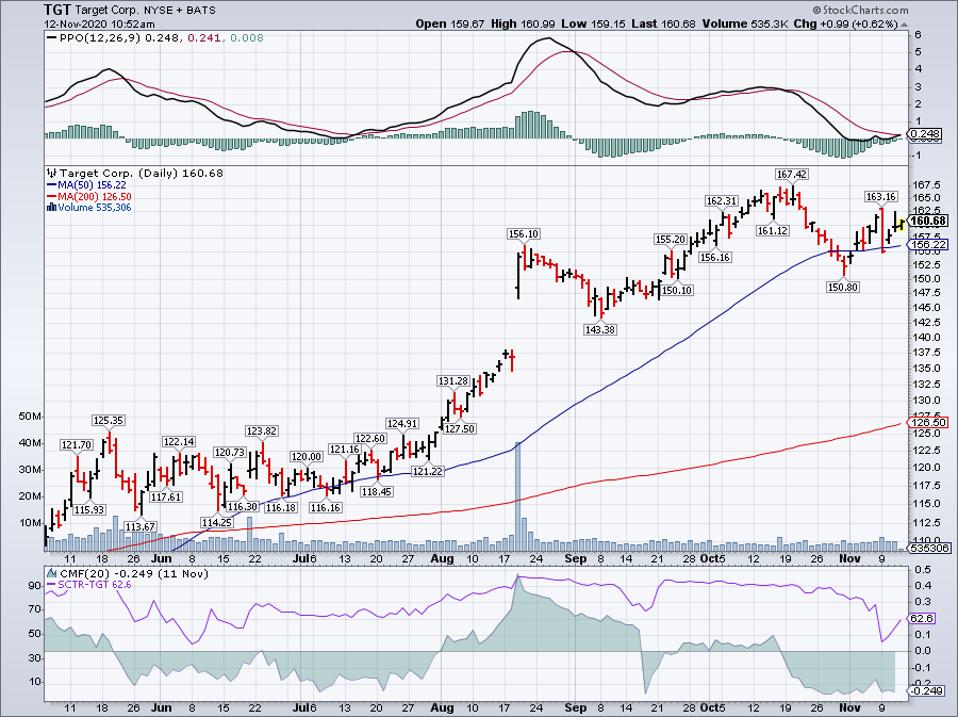Click the 117.61 price label
The image size is (958, 717).
pyautogui.click(x=166, y=497)
